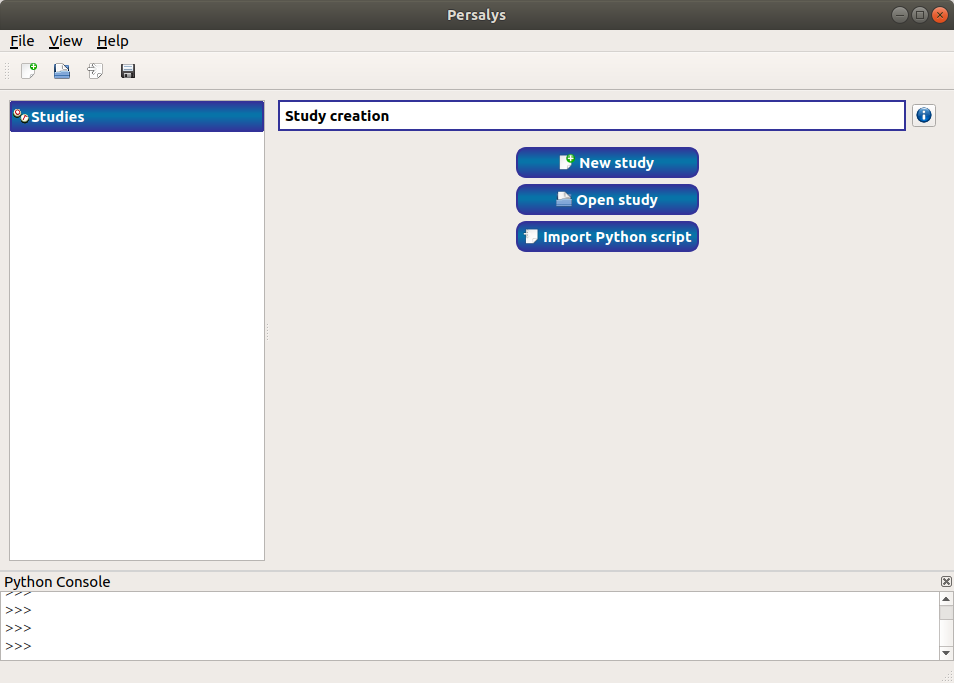
Task: Close the Python Console panel
Action: (946, 582)
